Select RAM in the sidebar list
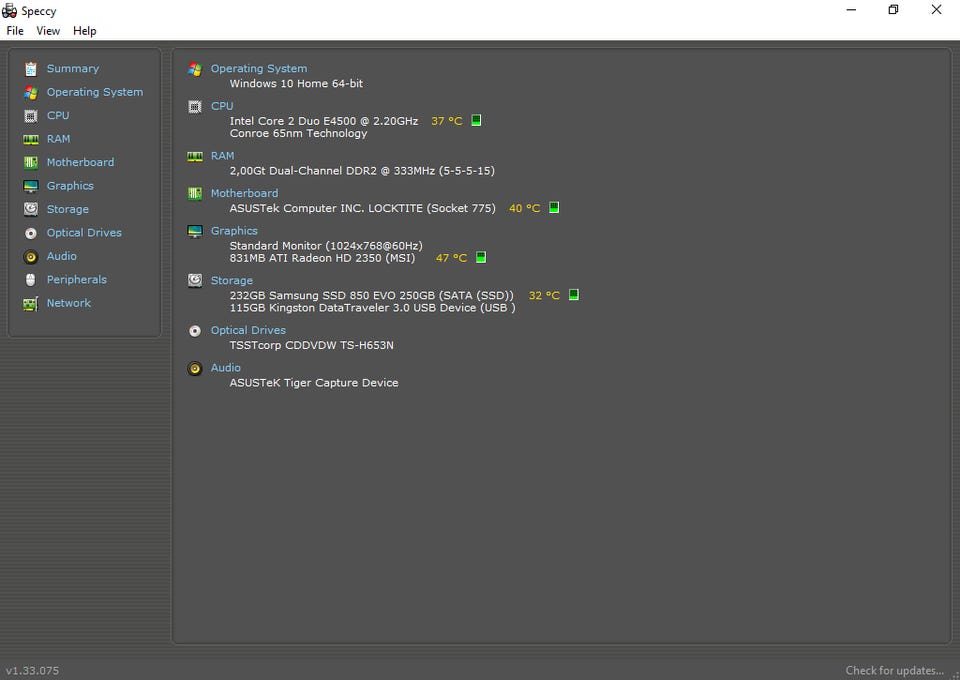Viewport: 960px width, 680px height. coord(59,139)
